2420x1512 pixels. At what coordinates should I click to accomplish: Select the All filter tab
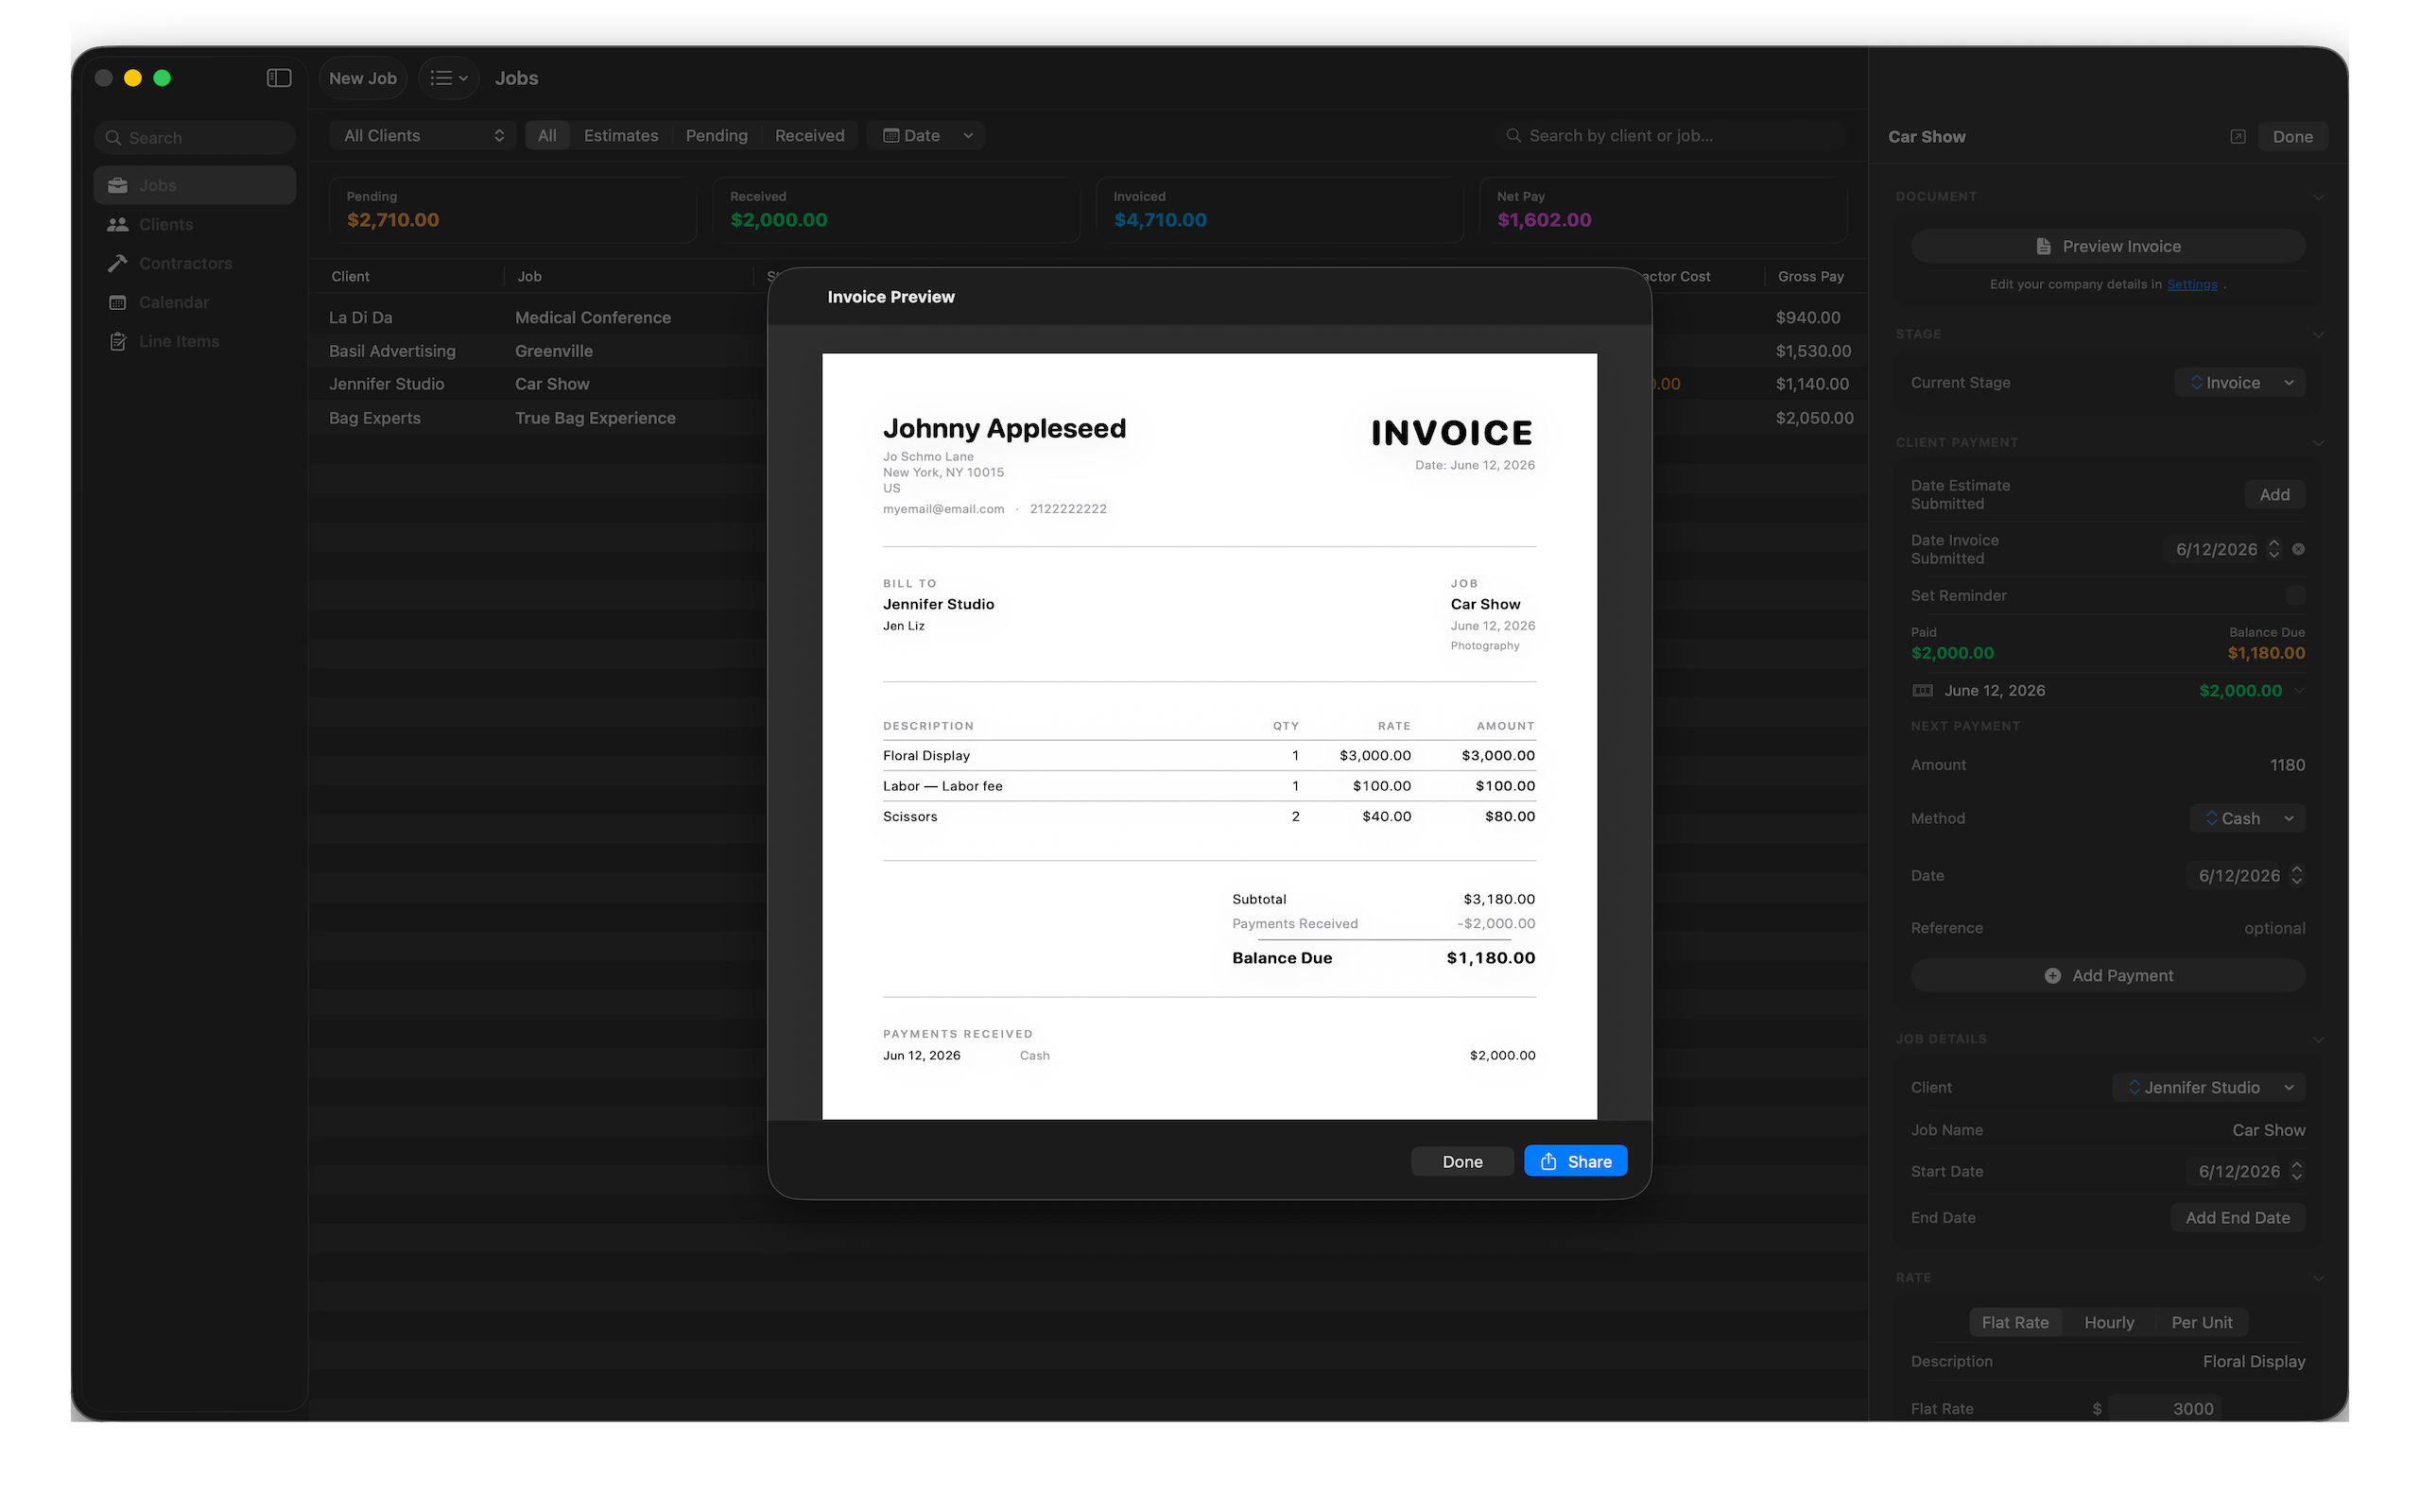coord(547,135)
